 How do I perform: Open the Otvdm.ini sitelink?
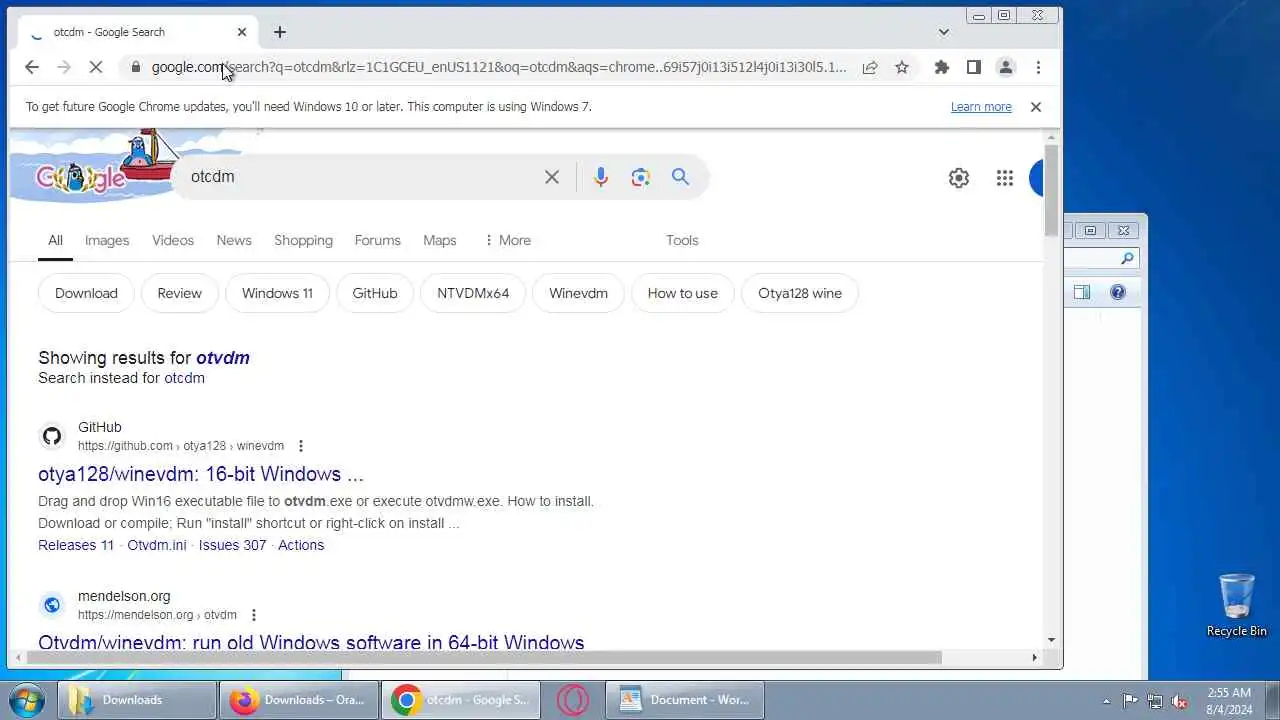[x=157, y=545]
